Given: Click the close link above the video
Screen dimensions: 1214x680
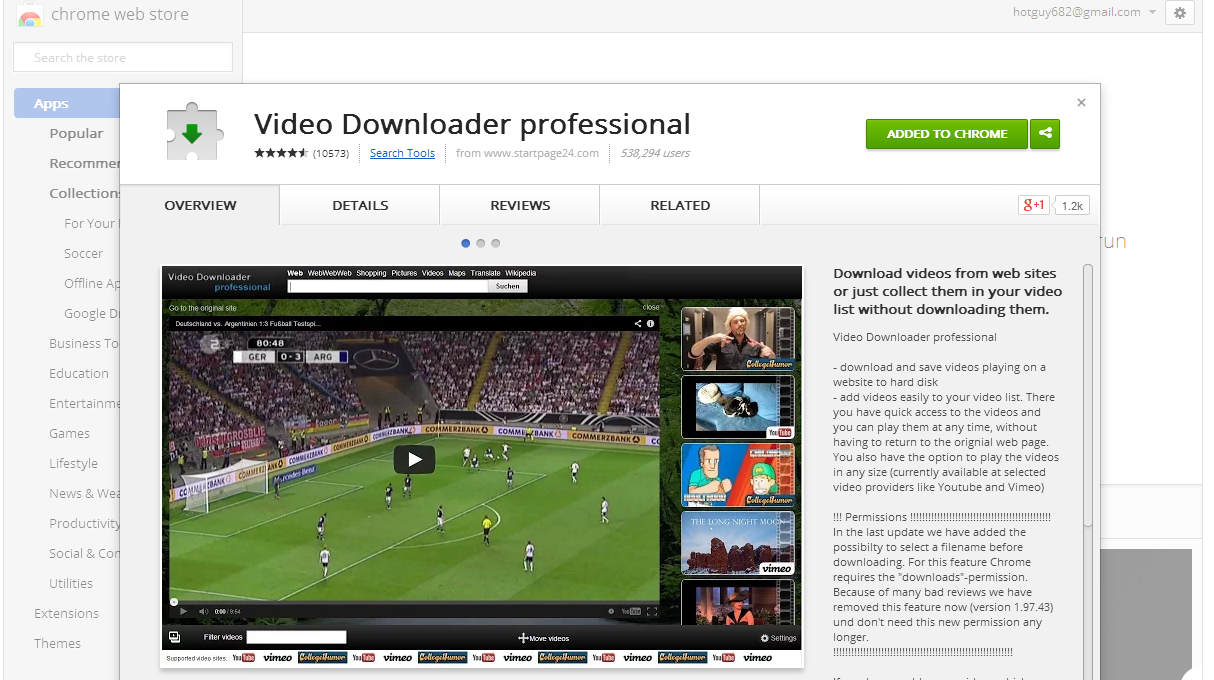Looking at the screenshot, I should pyautogui.click(x=651, y=308).
